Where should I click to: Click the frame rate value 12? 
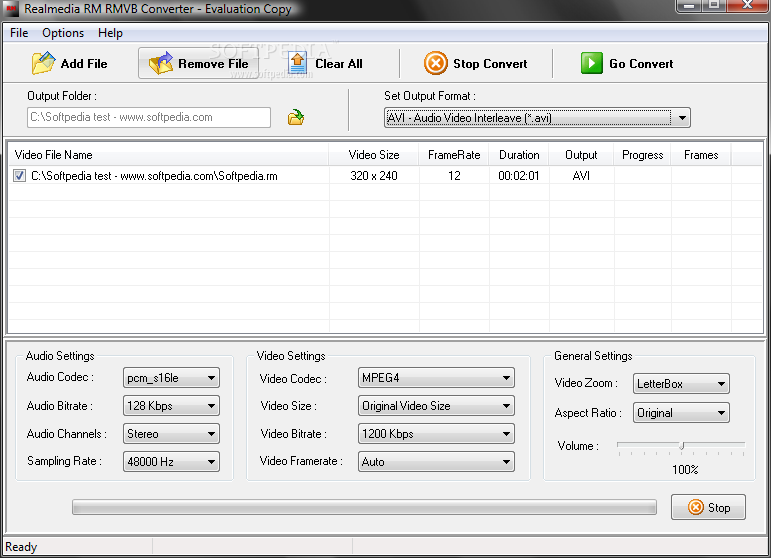click(x=454, y=176)
